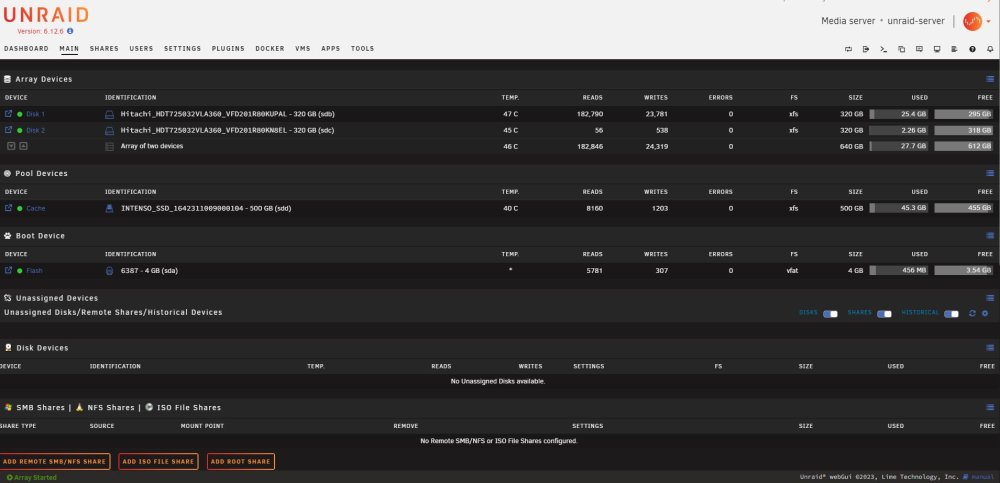Click the version info icon under Unraid logo

pos(70,31)
